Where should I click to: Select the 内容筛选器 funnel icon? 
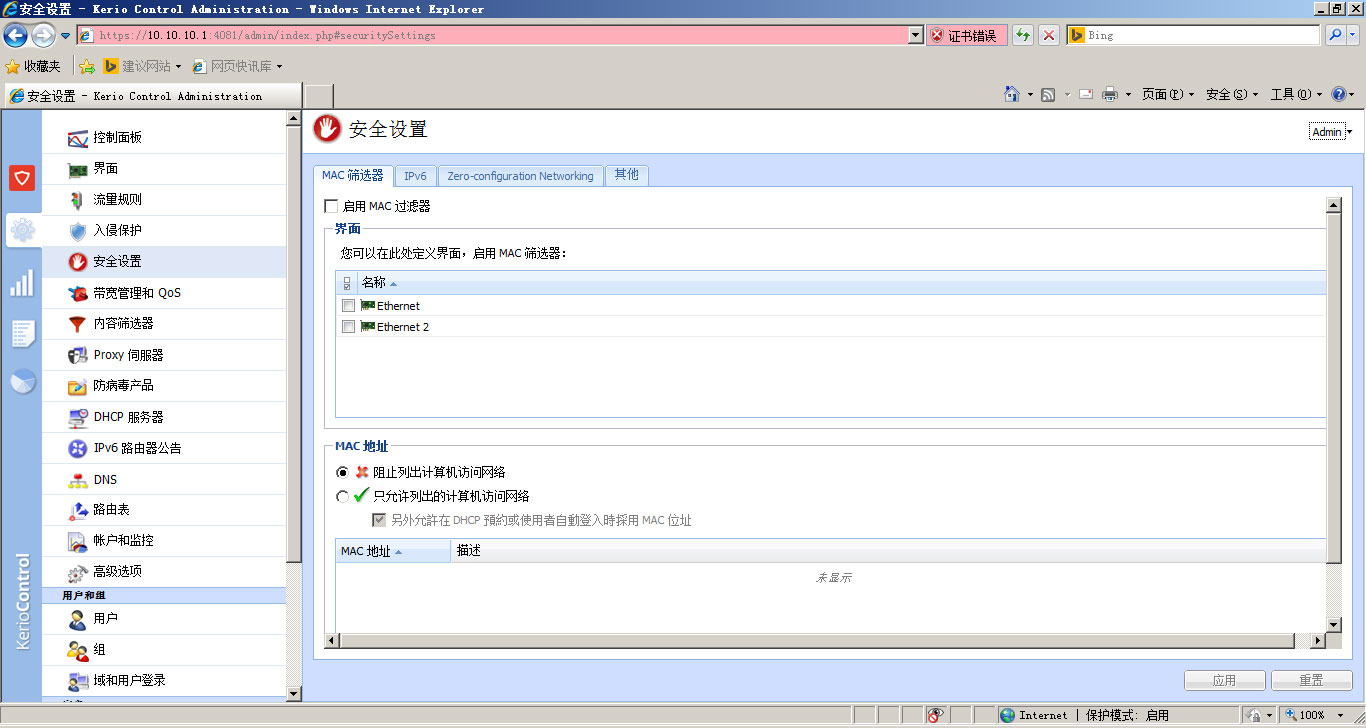click(78, 324)
